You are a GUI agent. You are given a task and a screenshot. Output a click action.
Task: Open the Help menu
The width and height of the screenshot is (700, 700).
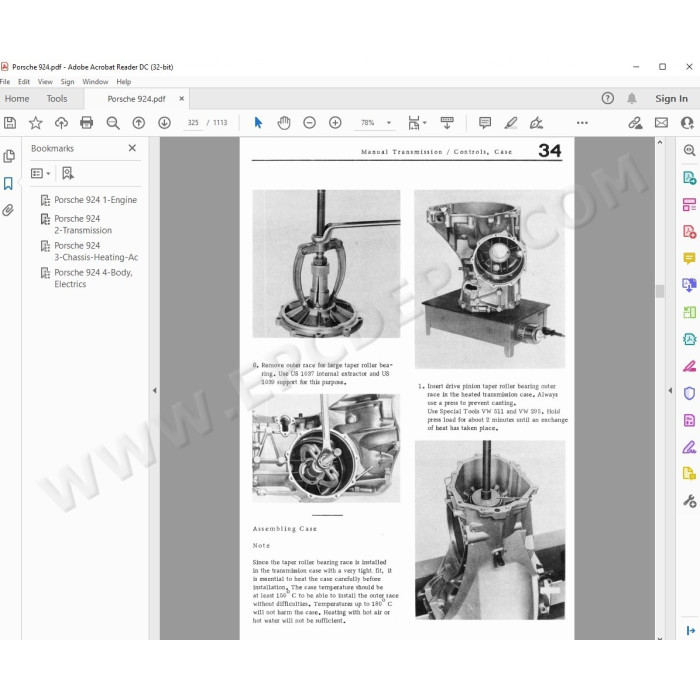(124, 82)
